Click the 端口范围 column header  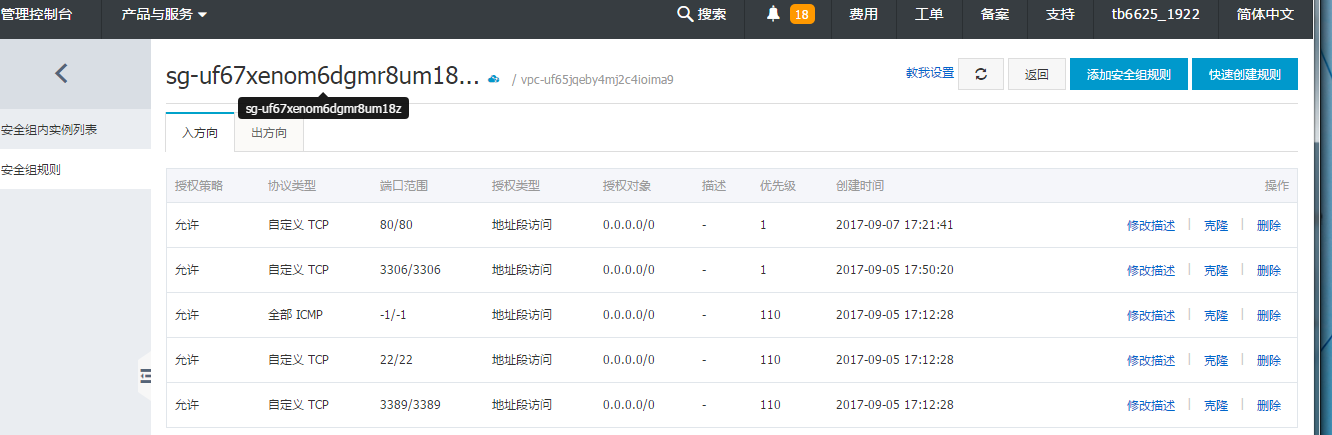click(404, 186)
